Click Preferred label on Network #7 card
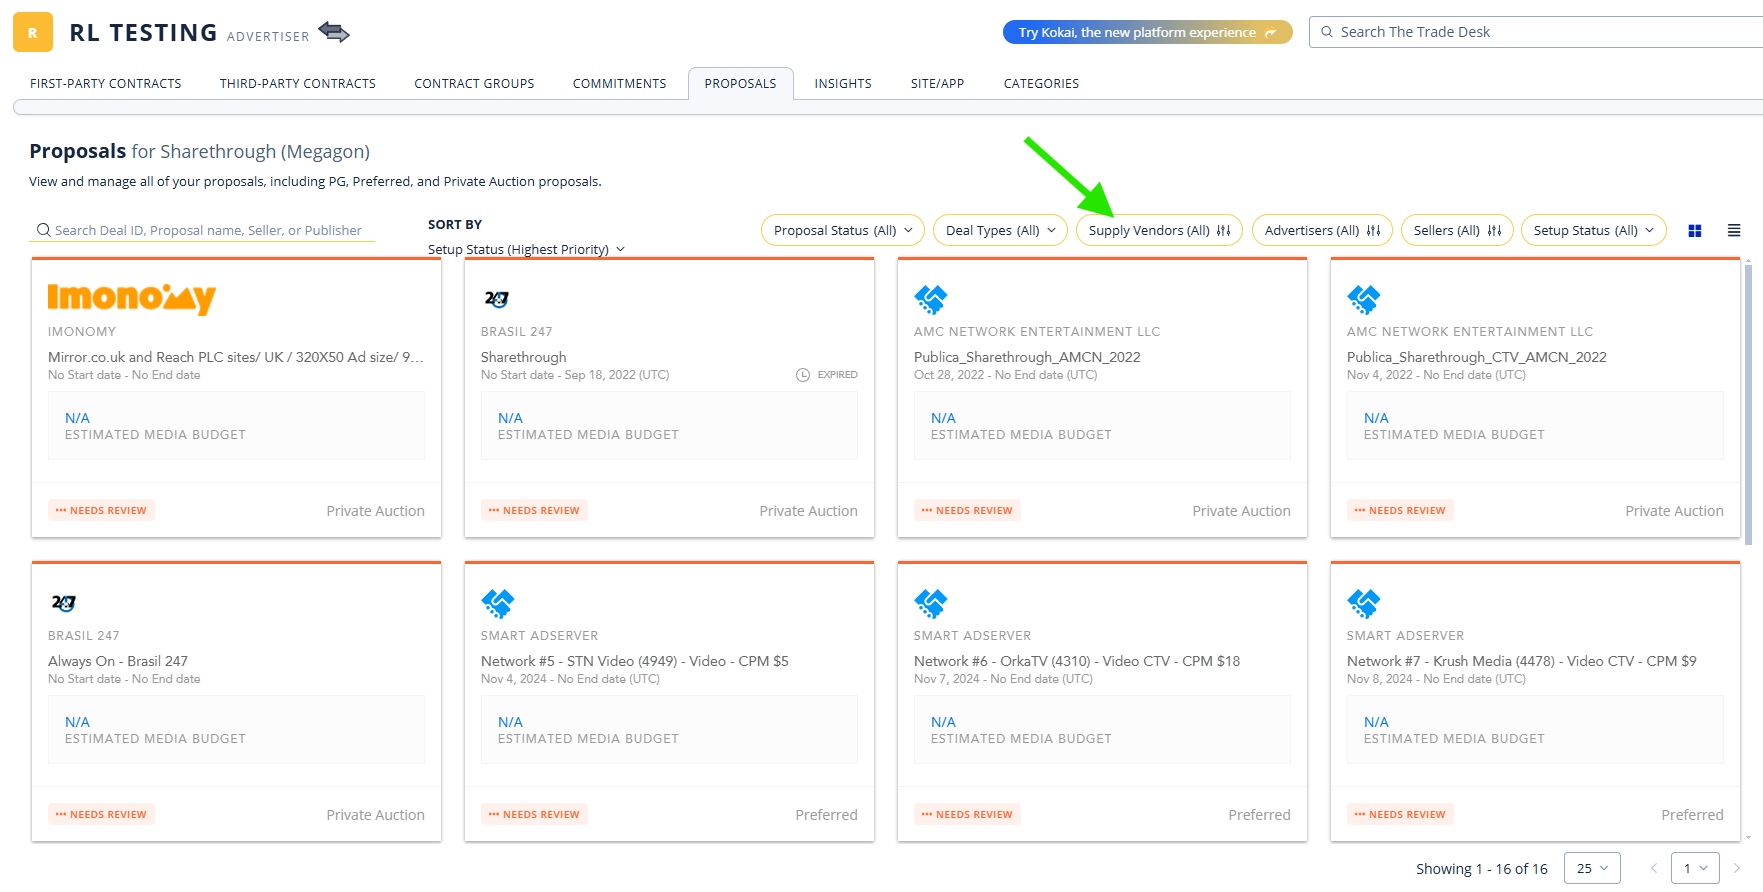Screen dimensions: 1763x892 pos(1692,815)
